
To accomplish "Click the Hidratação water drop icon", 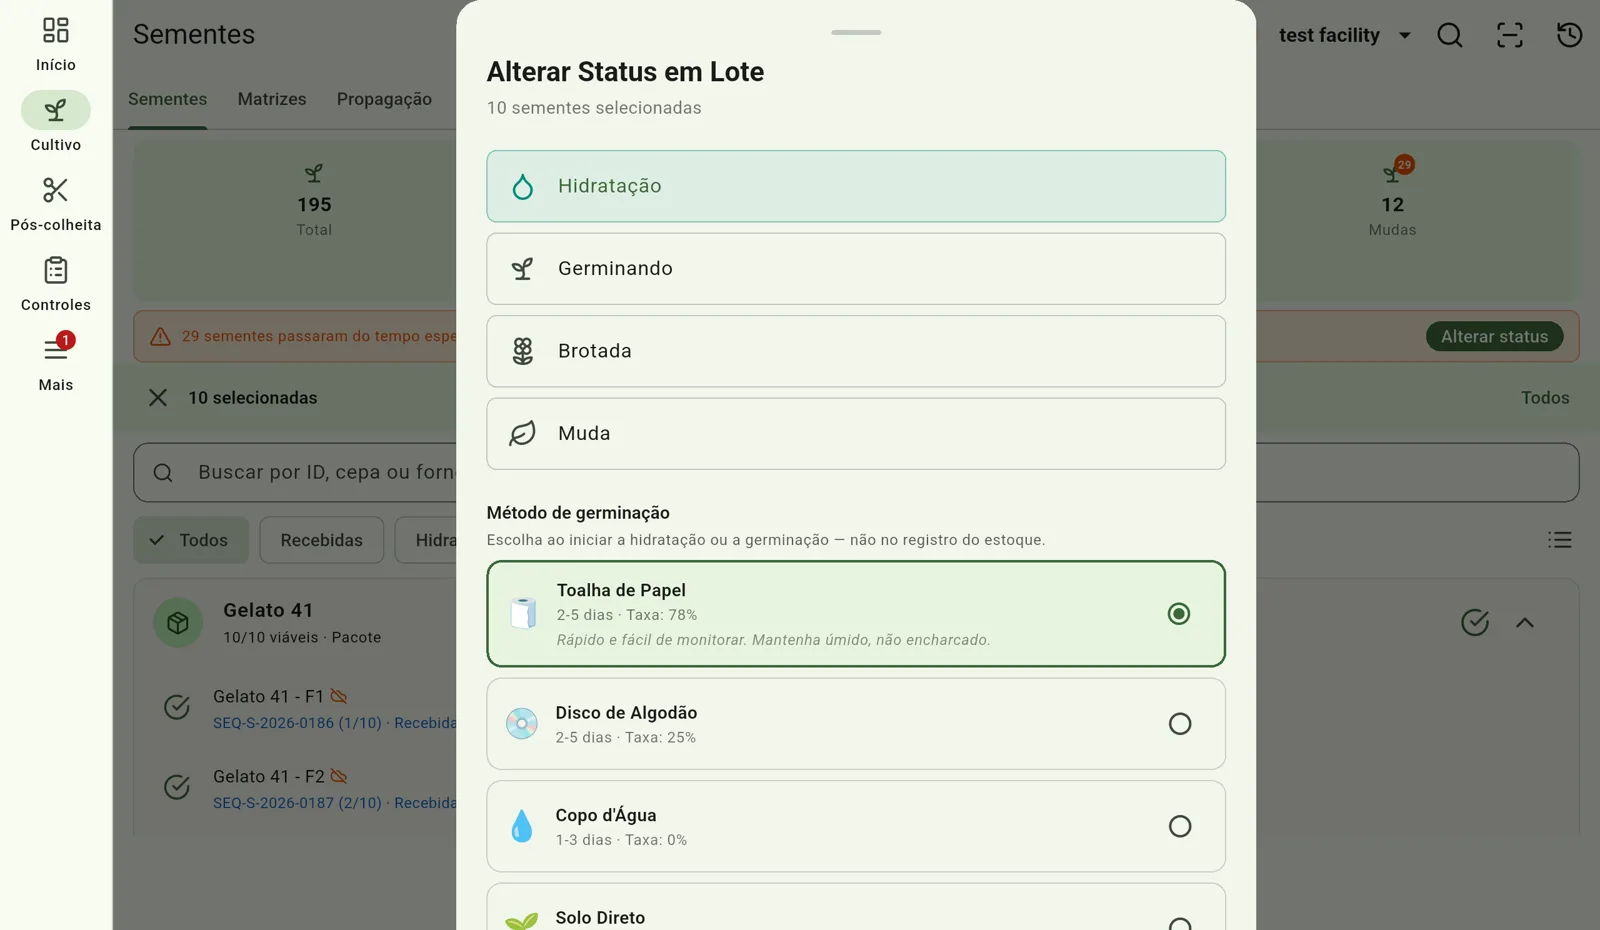I will (523, 187).
